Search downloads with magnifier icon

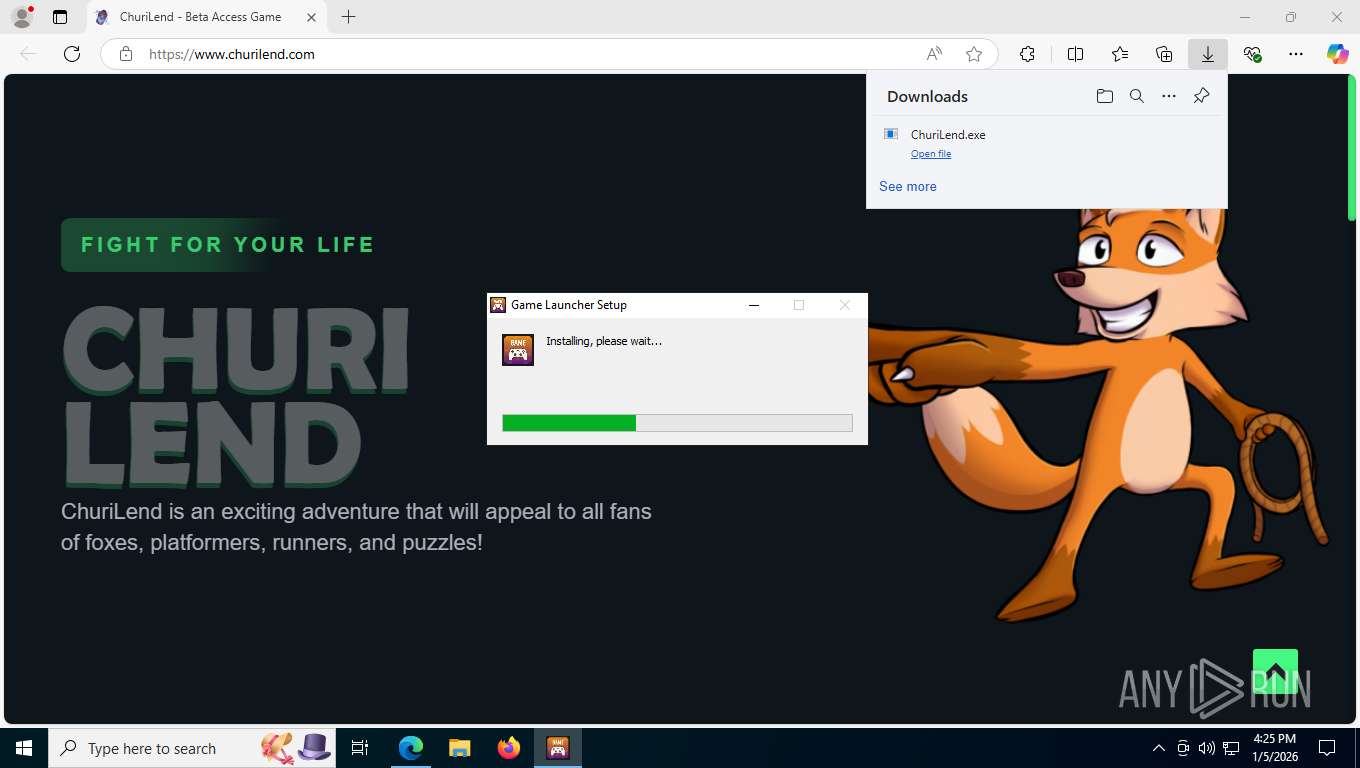click(x=1137, y=96)
